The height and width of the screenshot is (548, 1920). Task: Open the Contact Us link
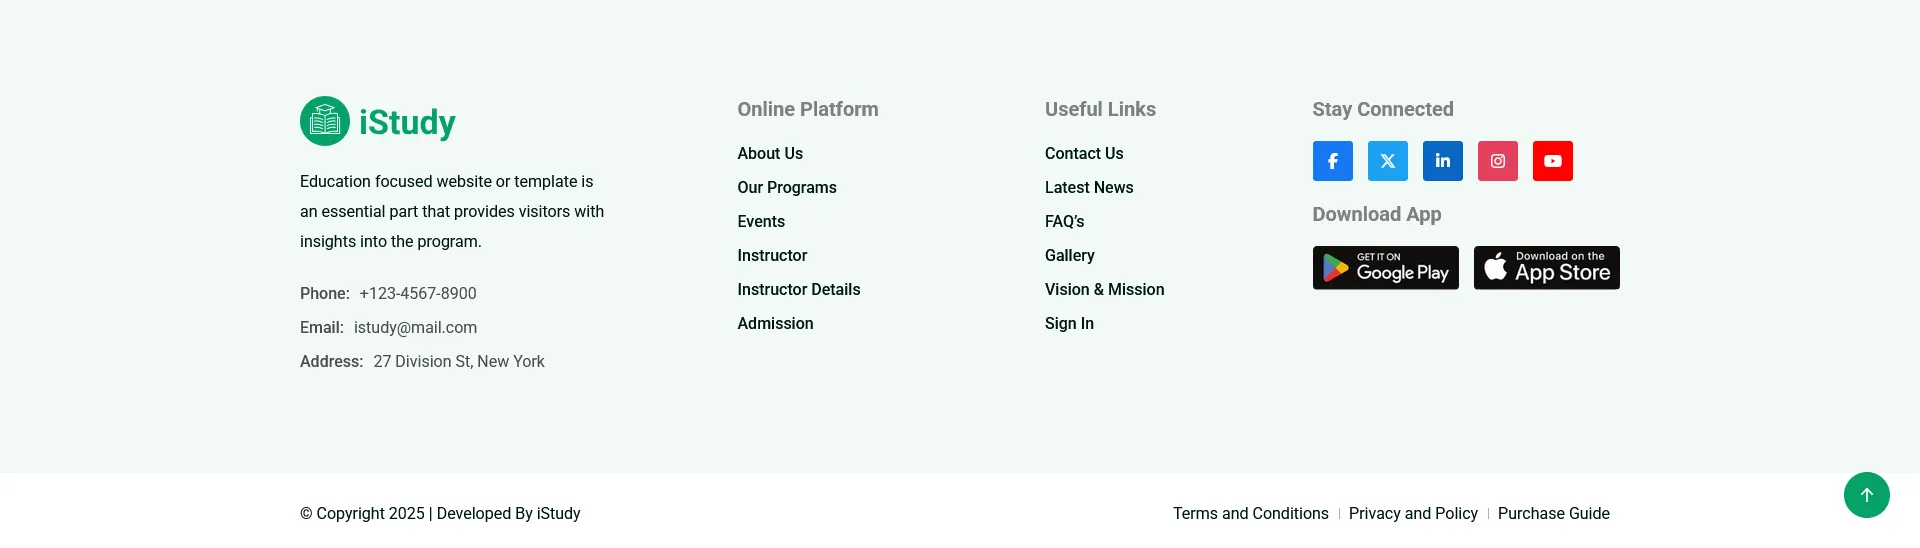click(1084, 153)
